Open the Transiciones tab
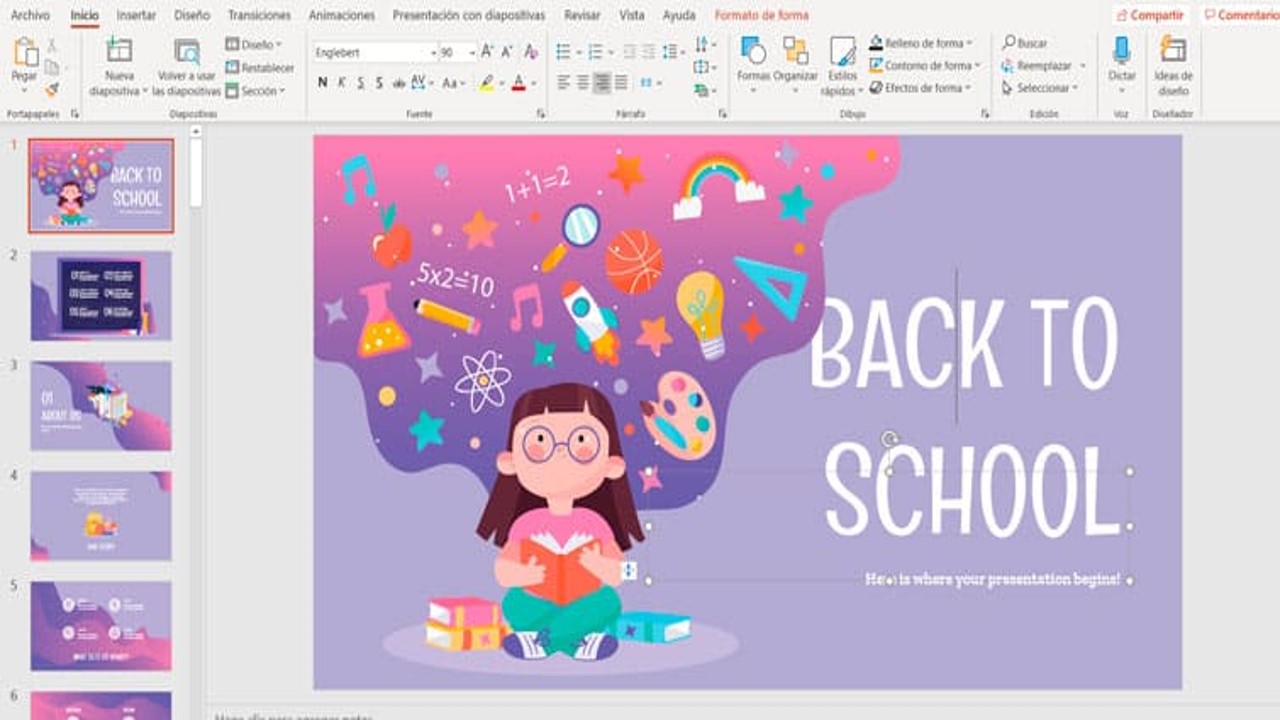 coord(259,15)
